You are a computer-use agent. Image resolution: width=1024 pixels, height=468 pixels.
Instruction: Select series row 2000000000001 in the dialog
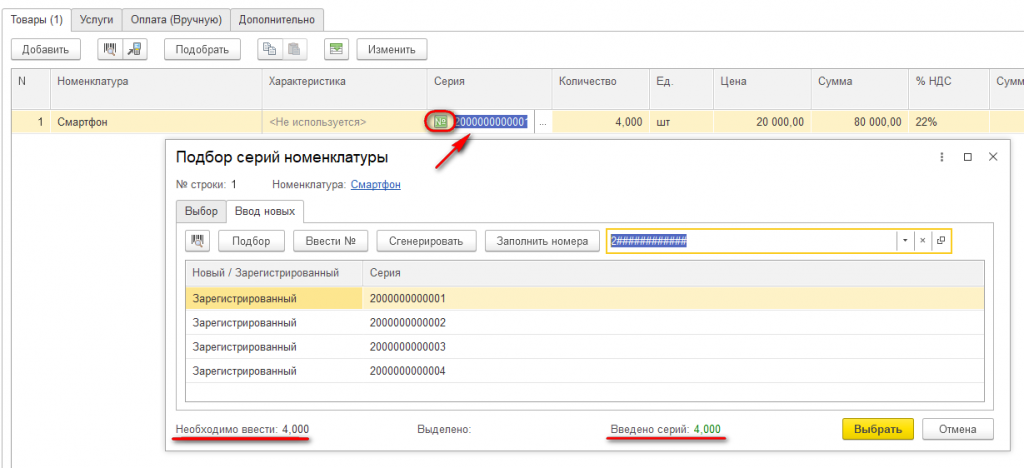coord(585,298)
